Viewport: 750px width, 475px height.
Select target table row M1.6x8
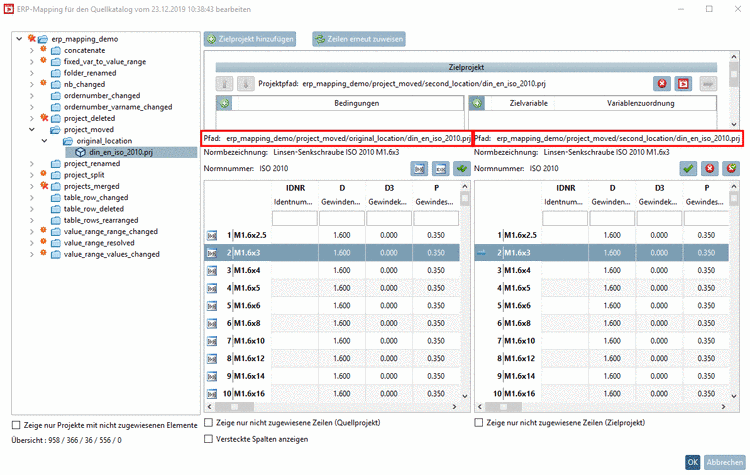pos(602,324)
